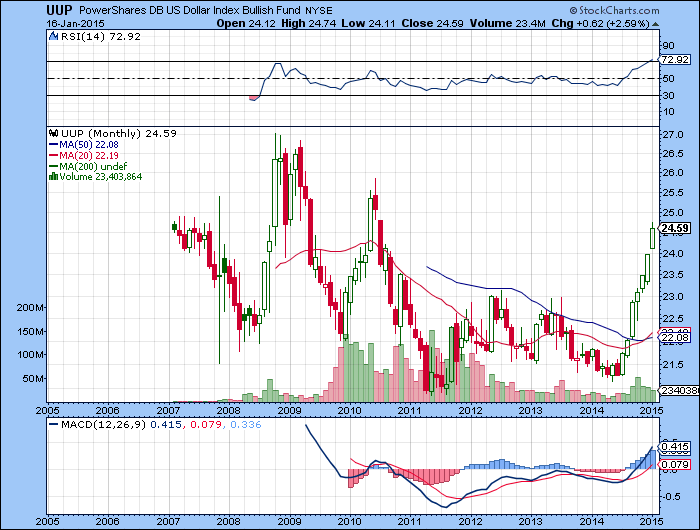Click the Chg +0.62 (+2.59%) value

coord(601,23)
